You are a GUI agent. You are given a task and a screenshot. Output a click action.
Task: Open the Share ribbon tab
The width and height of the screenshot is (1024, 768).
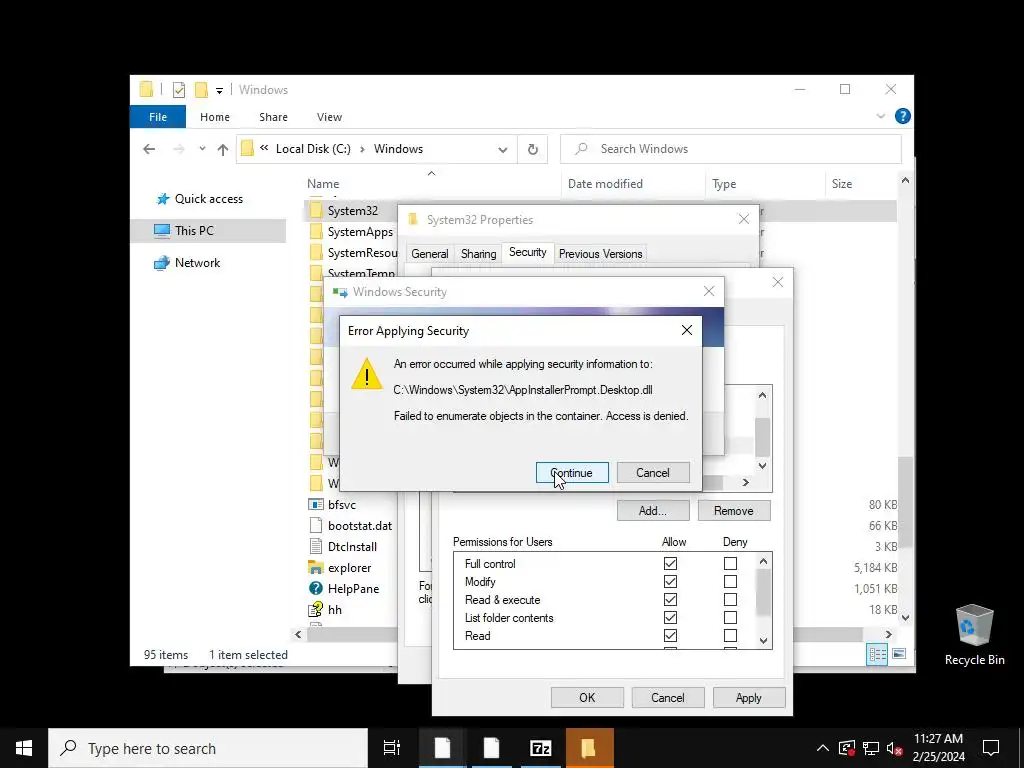273,117
